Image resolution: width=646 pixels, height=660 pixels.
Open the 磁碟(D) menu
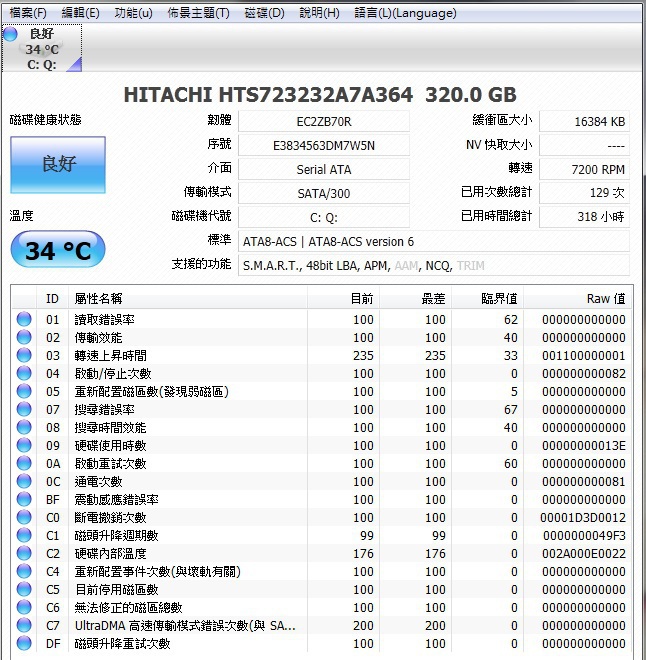(x=264, y=13)
